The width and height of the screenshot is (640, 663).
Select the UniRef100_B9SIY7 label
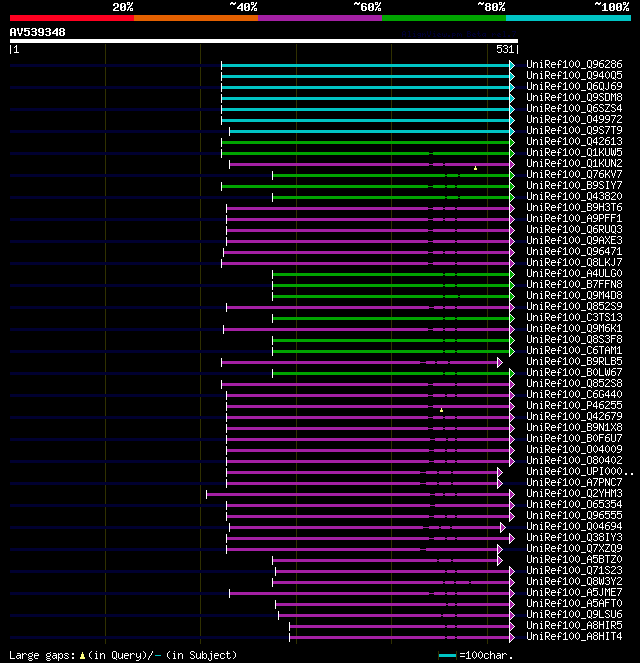click(x=574, y=185)
